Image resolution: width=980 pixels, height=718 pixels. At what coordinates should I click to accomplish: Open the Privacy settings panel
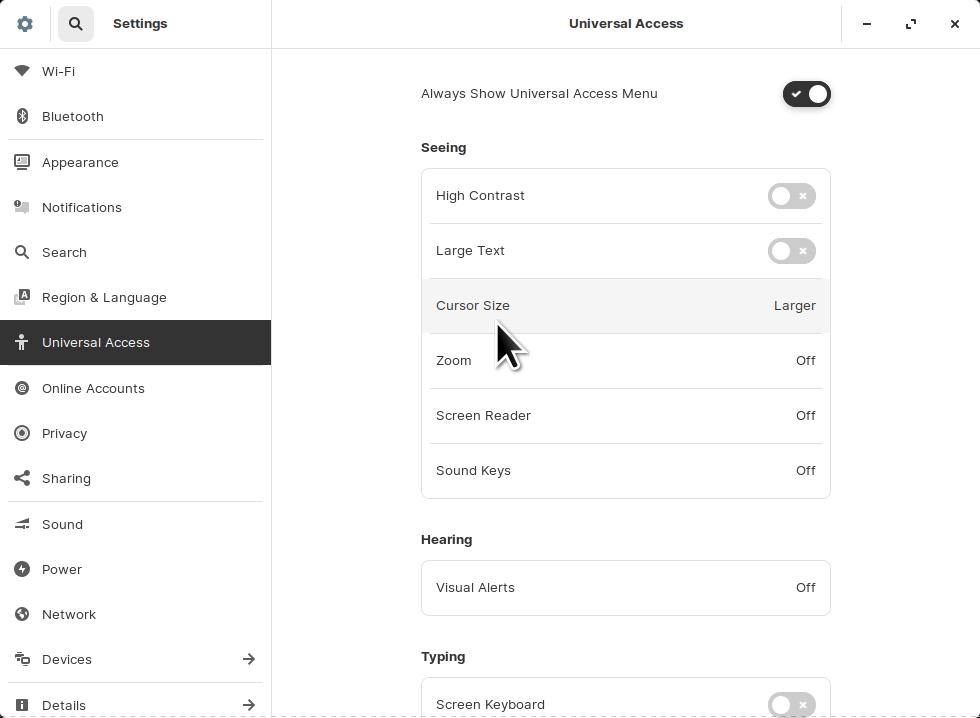65,433
